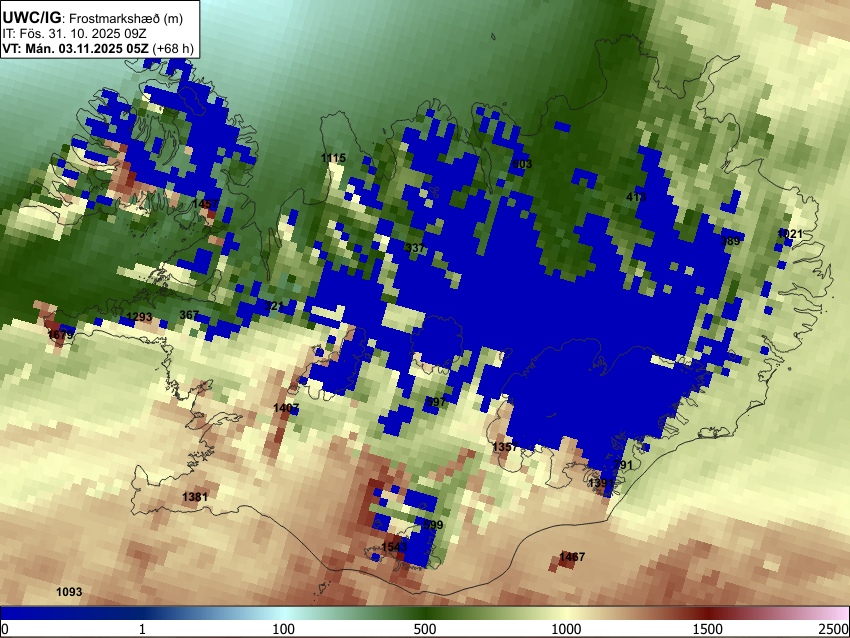Select the southwest value 1381
Image resolution: width=850 pixels, height=638 pixels.
195,497
